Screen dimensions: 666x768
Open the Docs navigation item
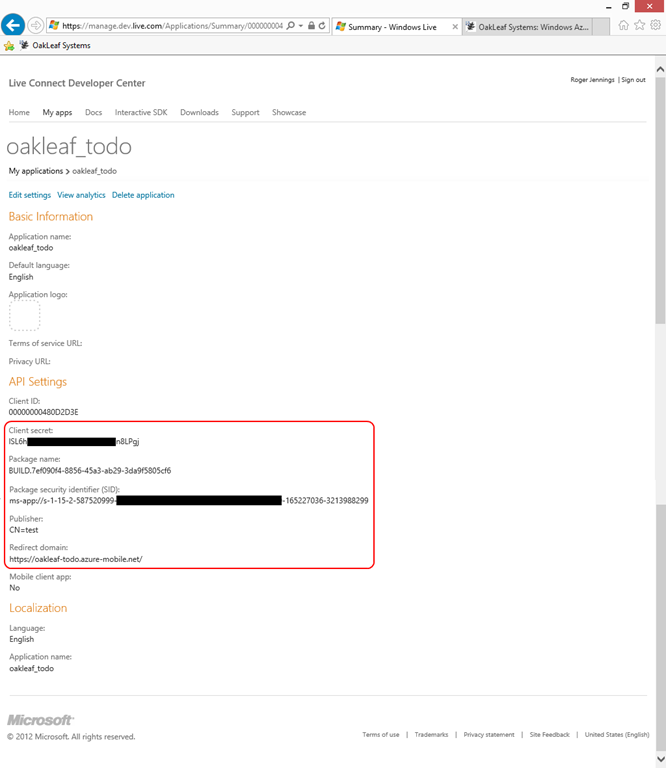point(94,112)
